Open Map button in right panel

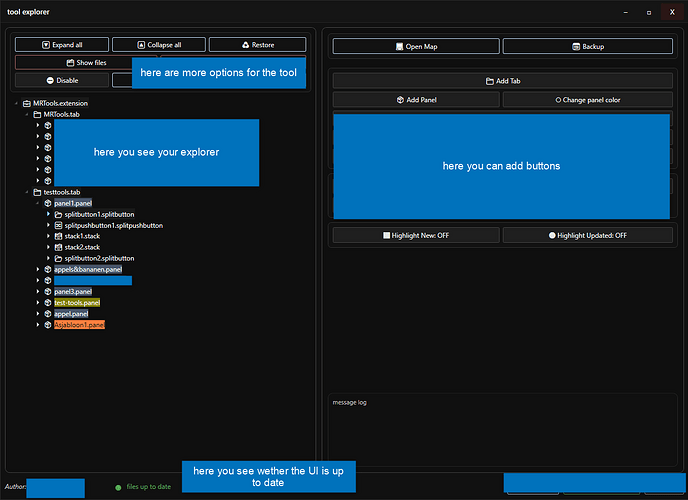pyautogui.click(x=416, y=46)
